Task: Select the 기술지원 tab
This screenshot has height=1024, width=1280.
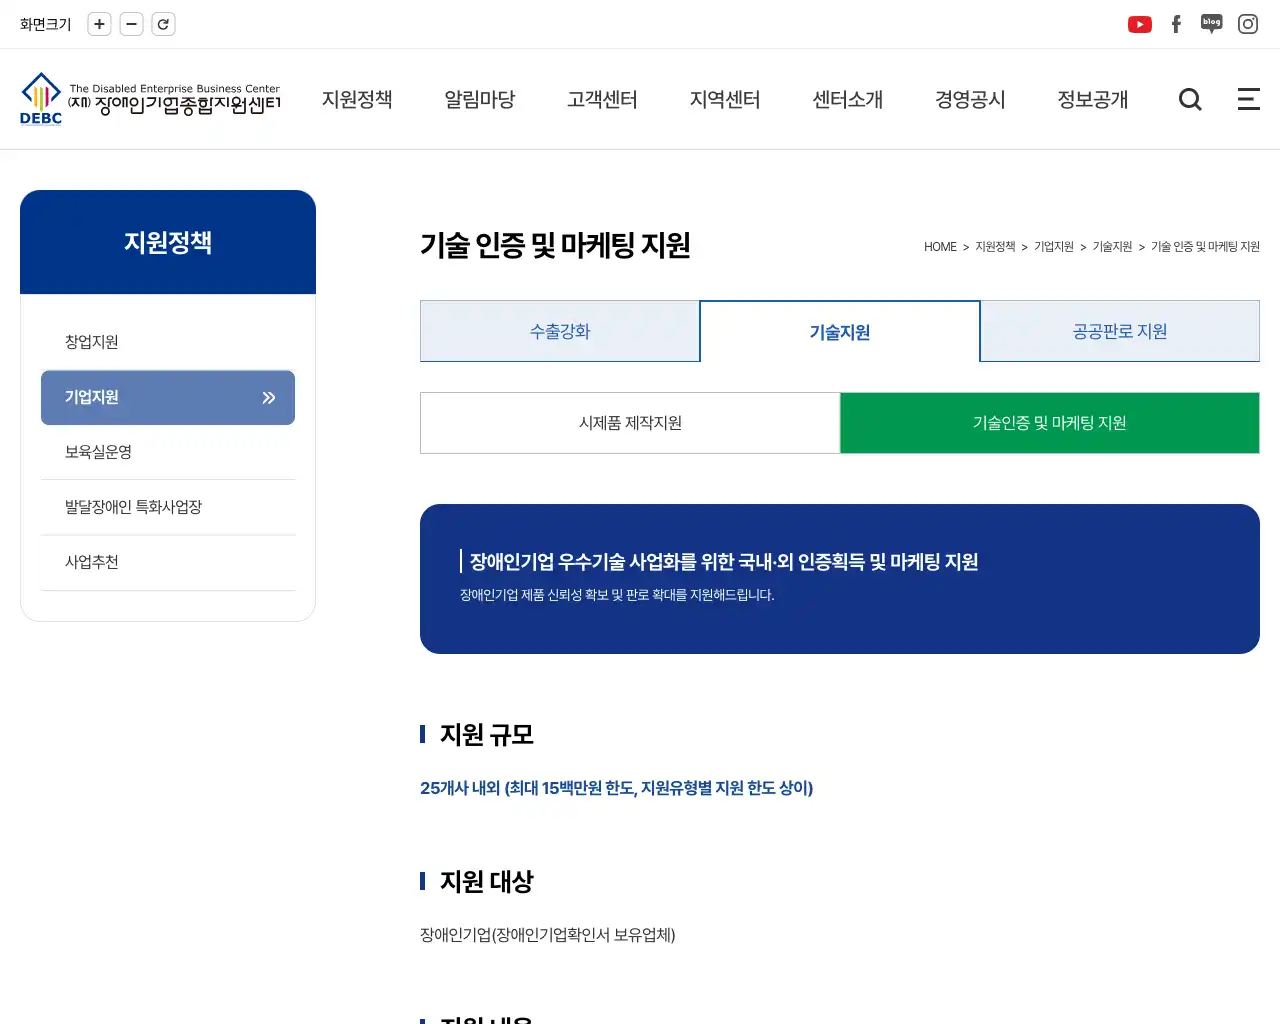Action: coord(840,331)
